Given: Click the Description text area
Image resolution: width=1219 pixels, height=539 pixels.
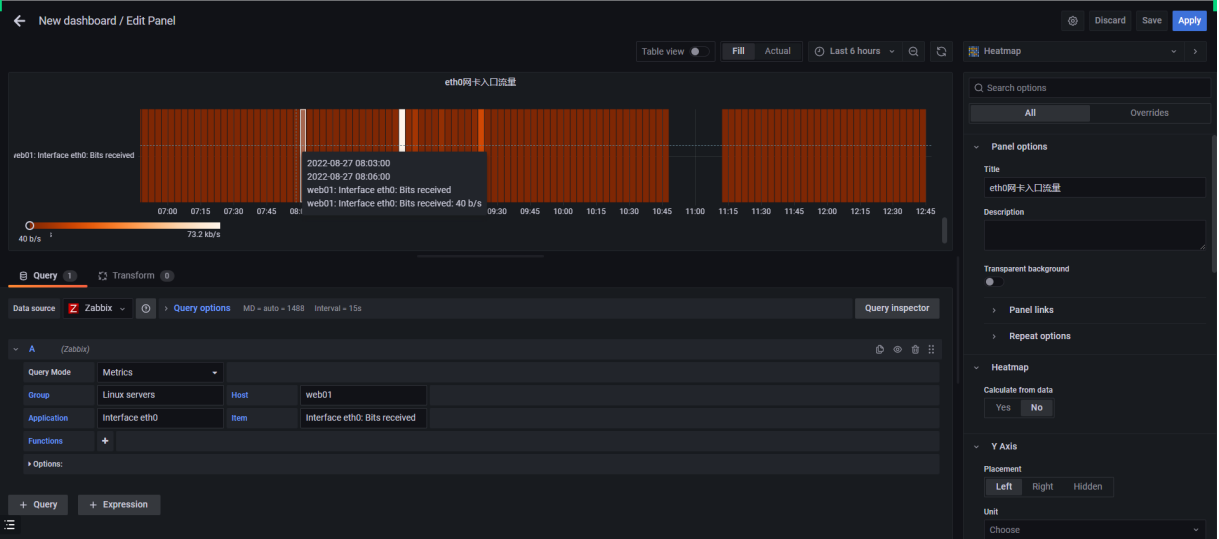Looking at the screenshot, I should [1094, 235].
